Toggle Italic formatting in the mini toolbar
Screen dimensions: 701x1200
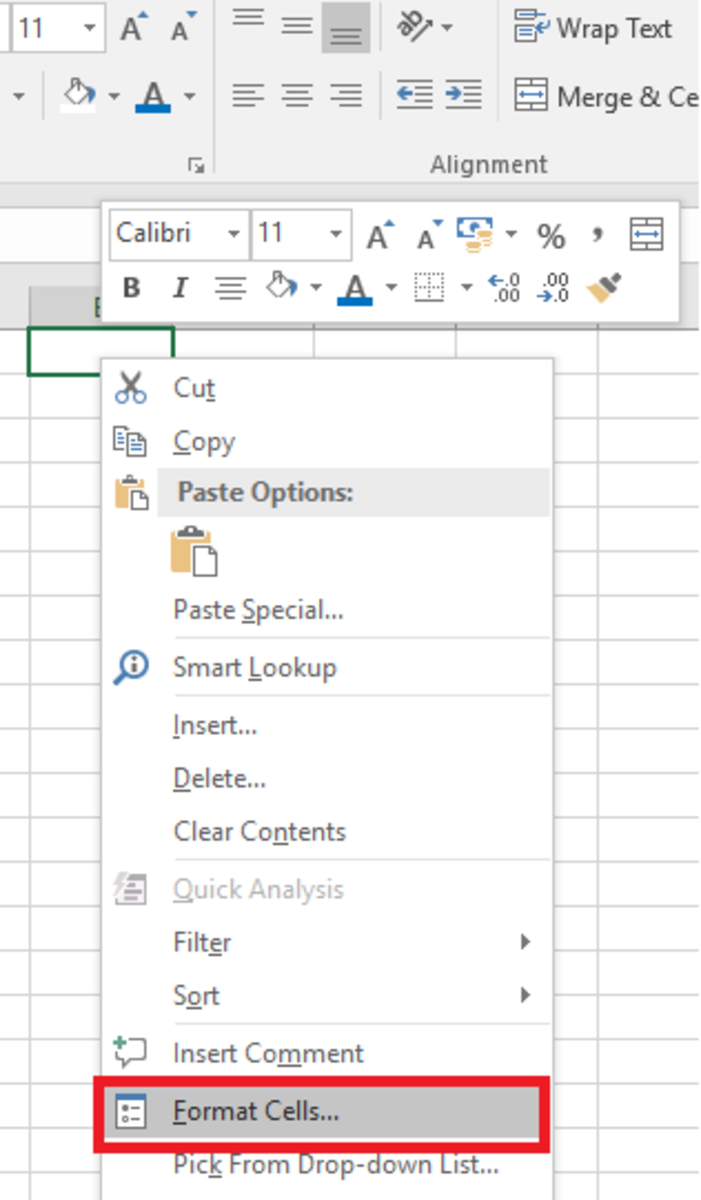tap(180, 288)
